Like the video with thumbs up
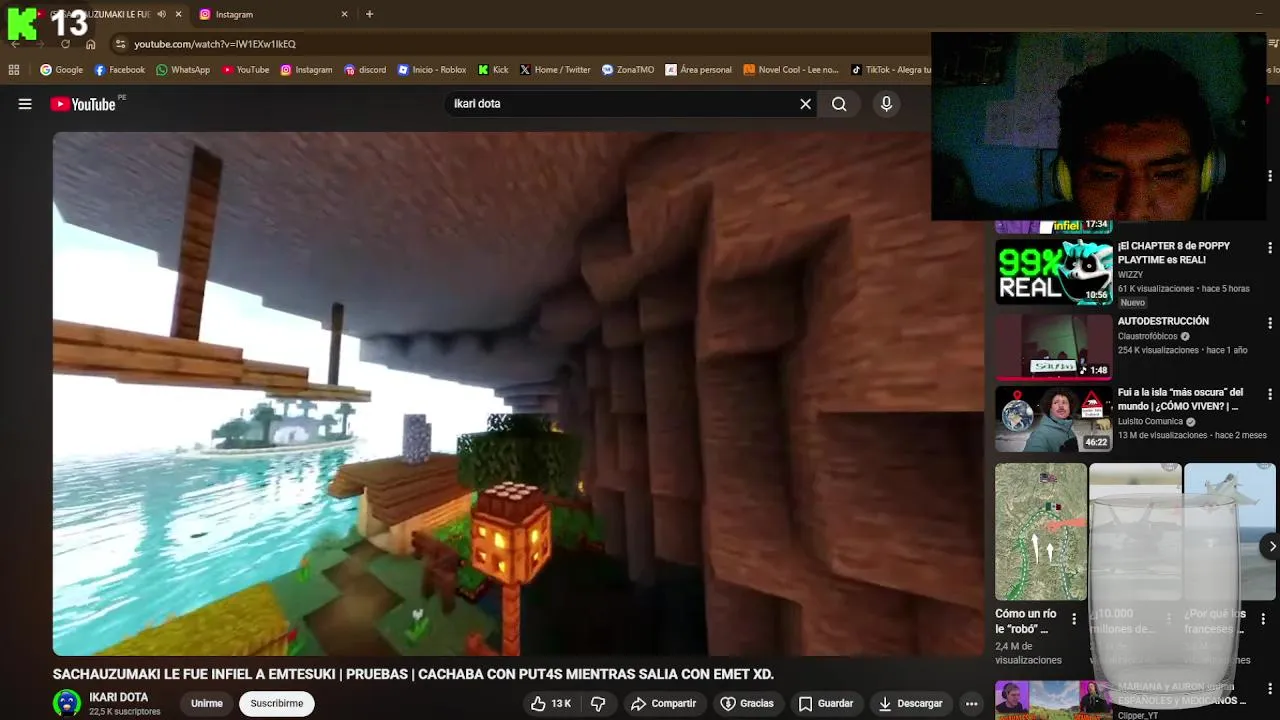Screen dimensions: 1280x720 click(x=550, y=703)
